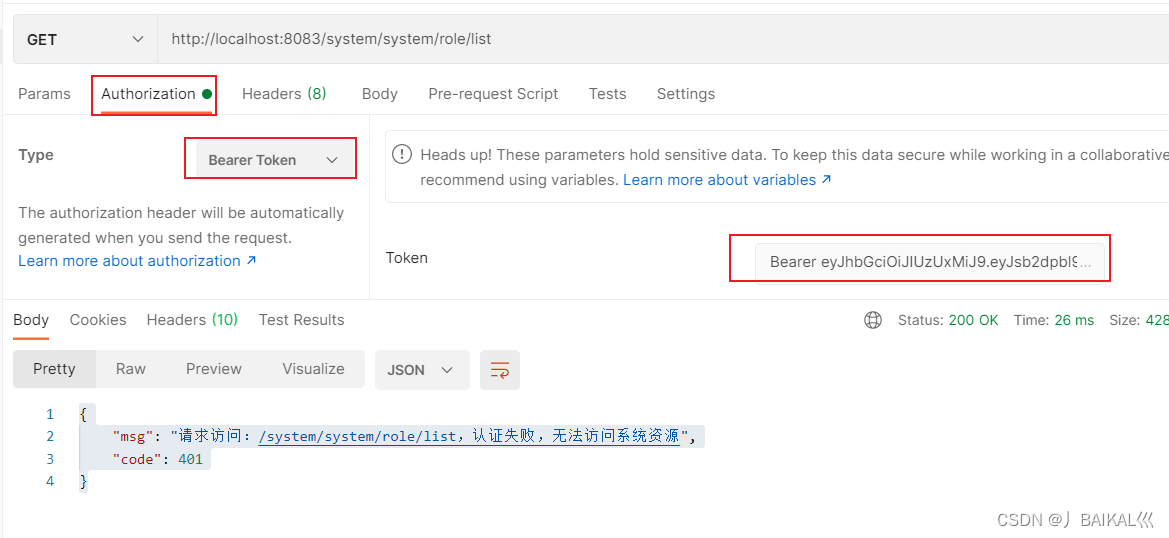Click the wrap lines icon in response toolbar
Image resolution: width=1169 pixels, height=538 pixels.
click(x=499, y=370)
